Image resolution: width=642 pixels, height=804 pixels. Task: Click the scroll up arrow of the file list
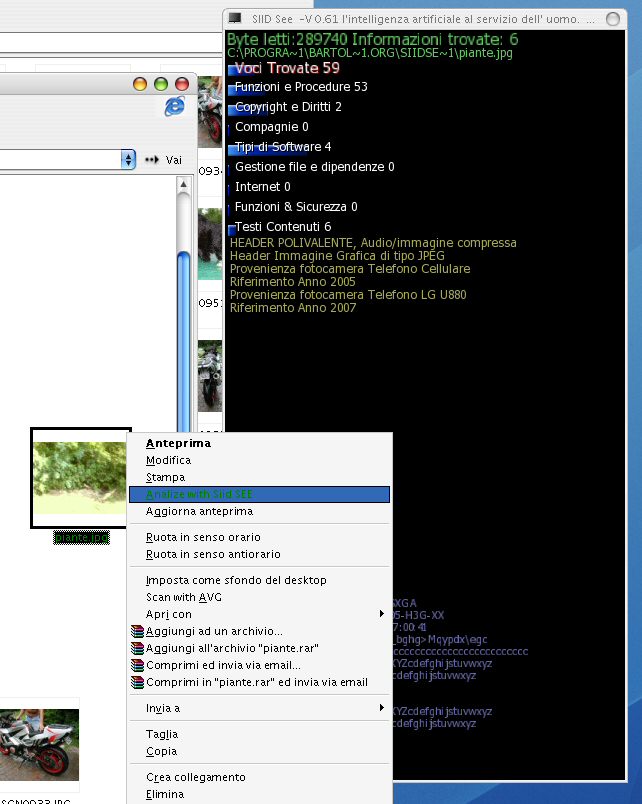183,185
